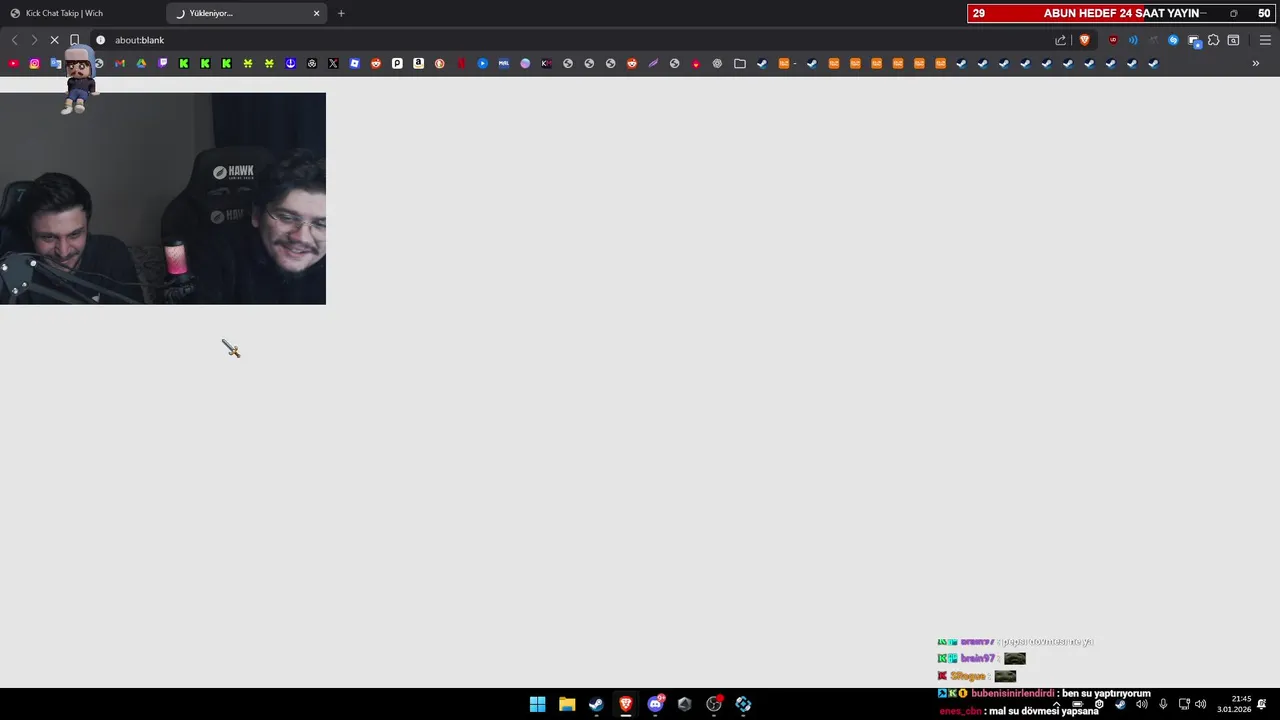This screenshot has height=720, width=1280.
Task: Toggle the sidebar panel icon
Action: pos(1233,40)
